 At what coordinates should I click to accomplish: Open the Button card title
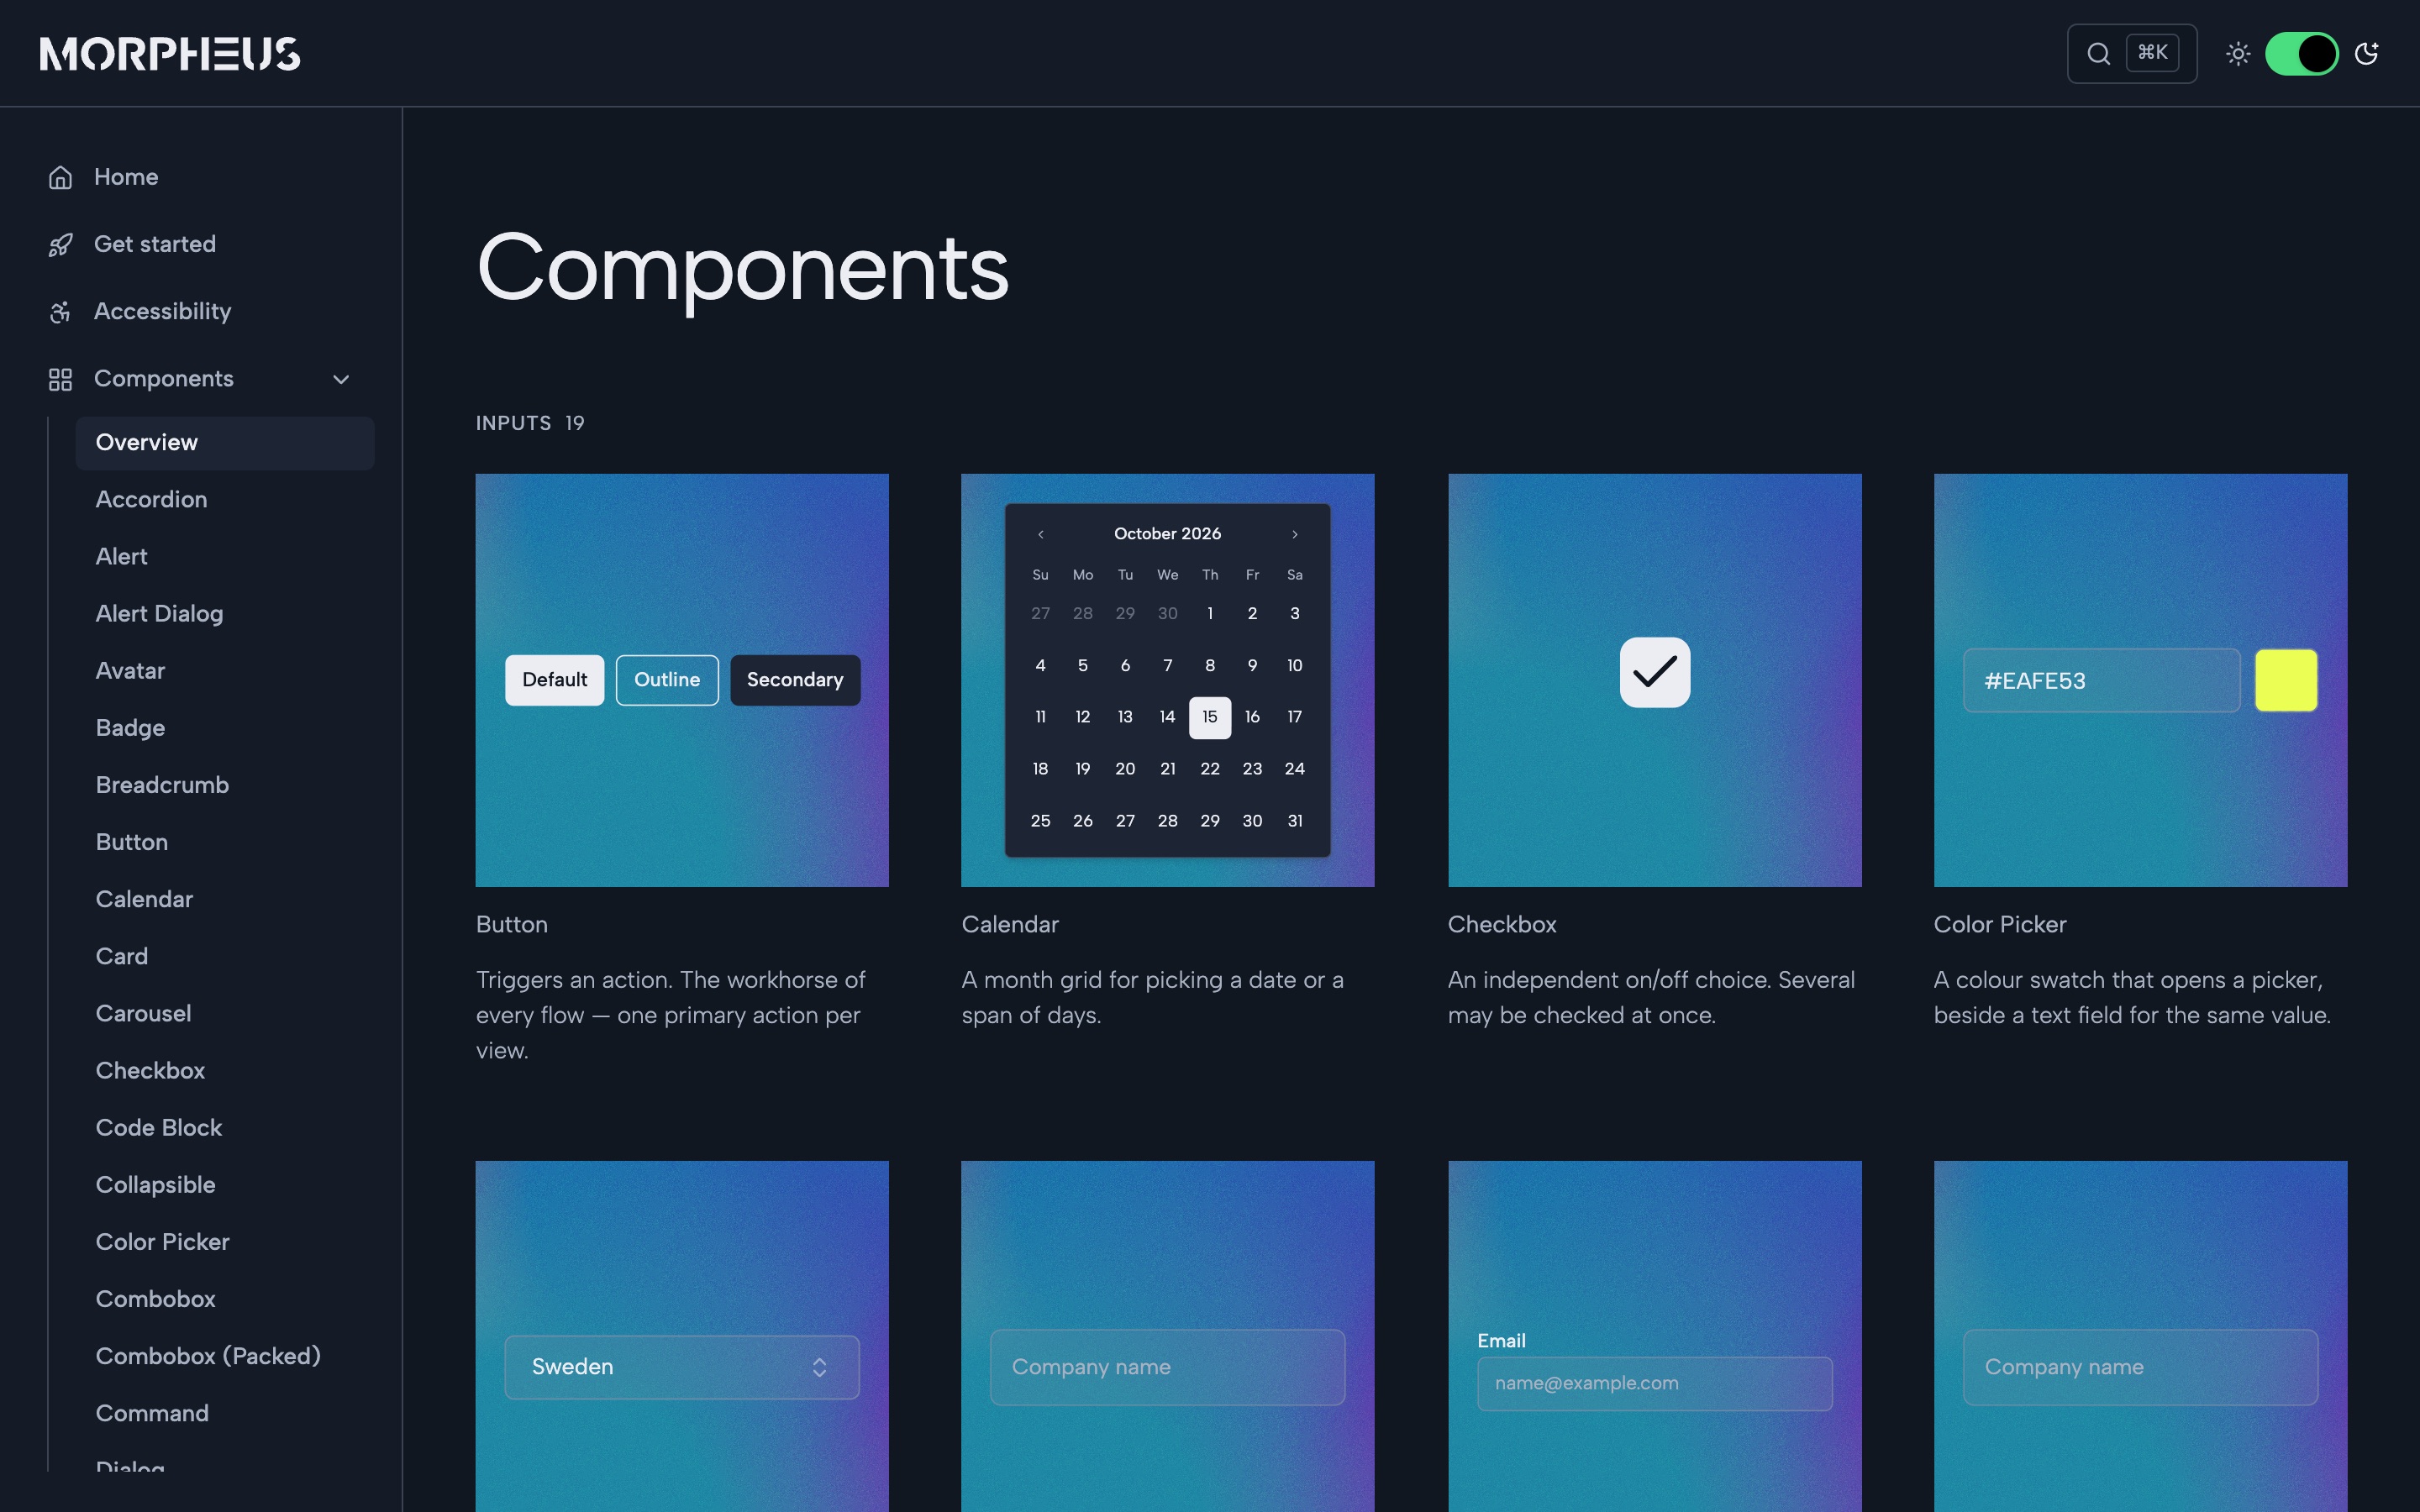pyautogui.click(x=512, y=925)
